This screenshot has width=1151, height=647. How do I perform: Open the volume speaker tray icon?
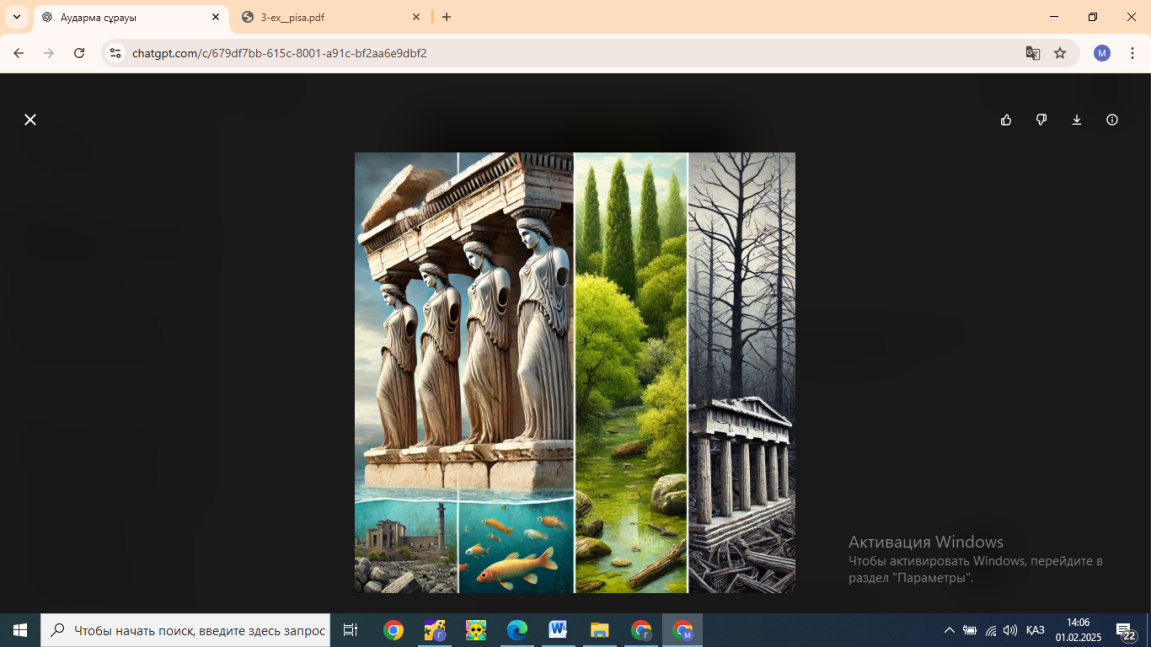1010,630
